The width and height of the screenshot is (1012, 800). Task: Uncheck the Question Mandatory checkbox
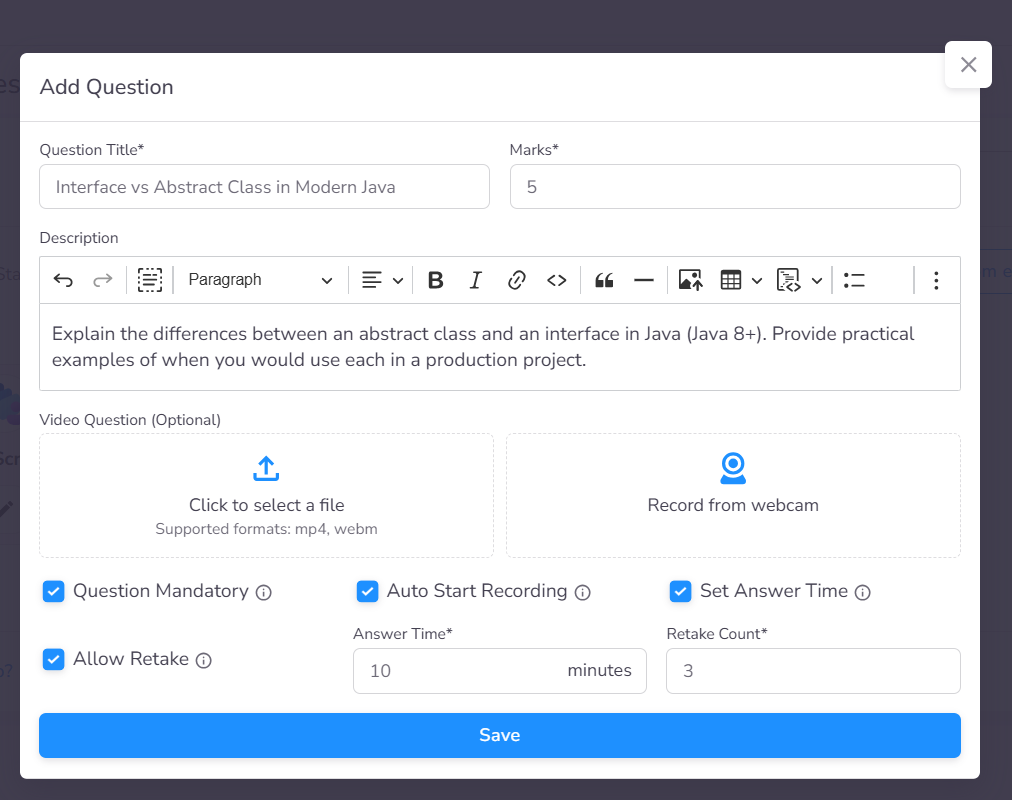pos(54,591)
